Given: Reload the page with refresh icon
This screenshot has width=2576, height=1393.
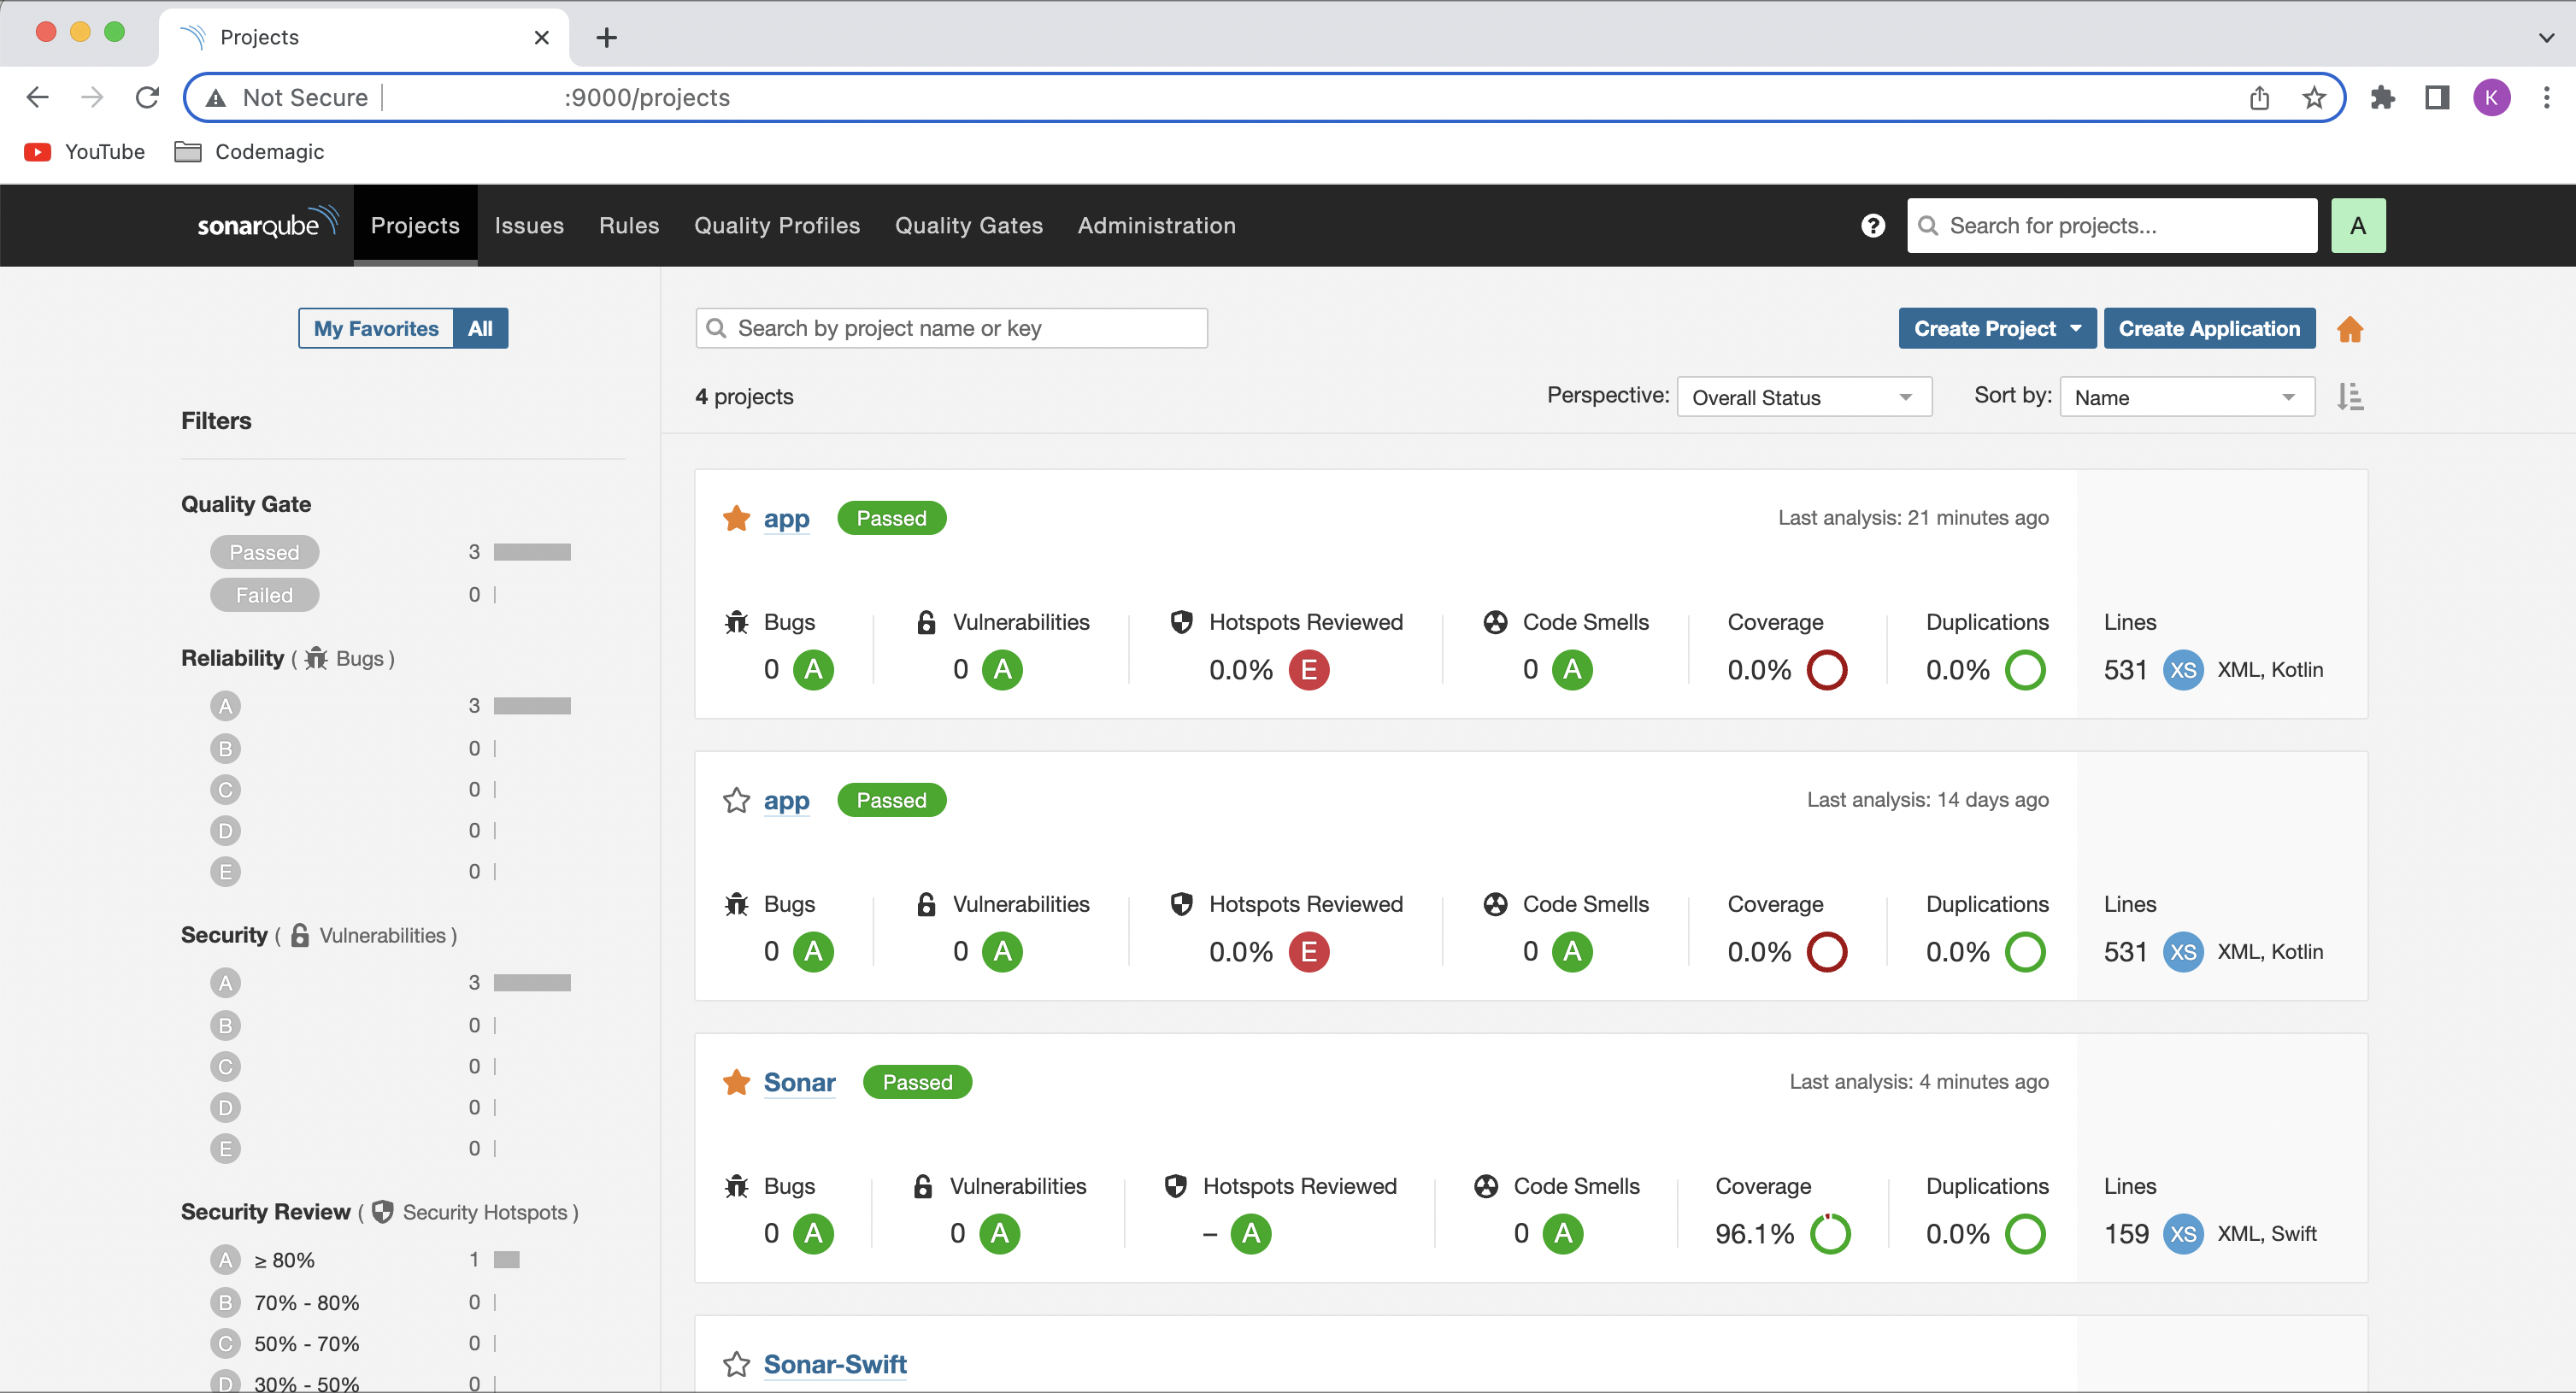Looking at the screenshot, I should 148,97.
